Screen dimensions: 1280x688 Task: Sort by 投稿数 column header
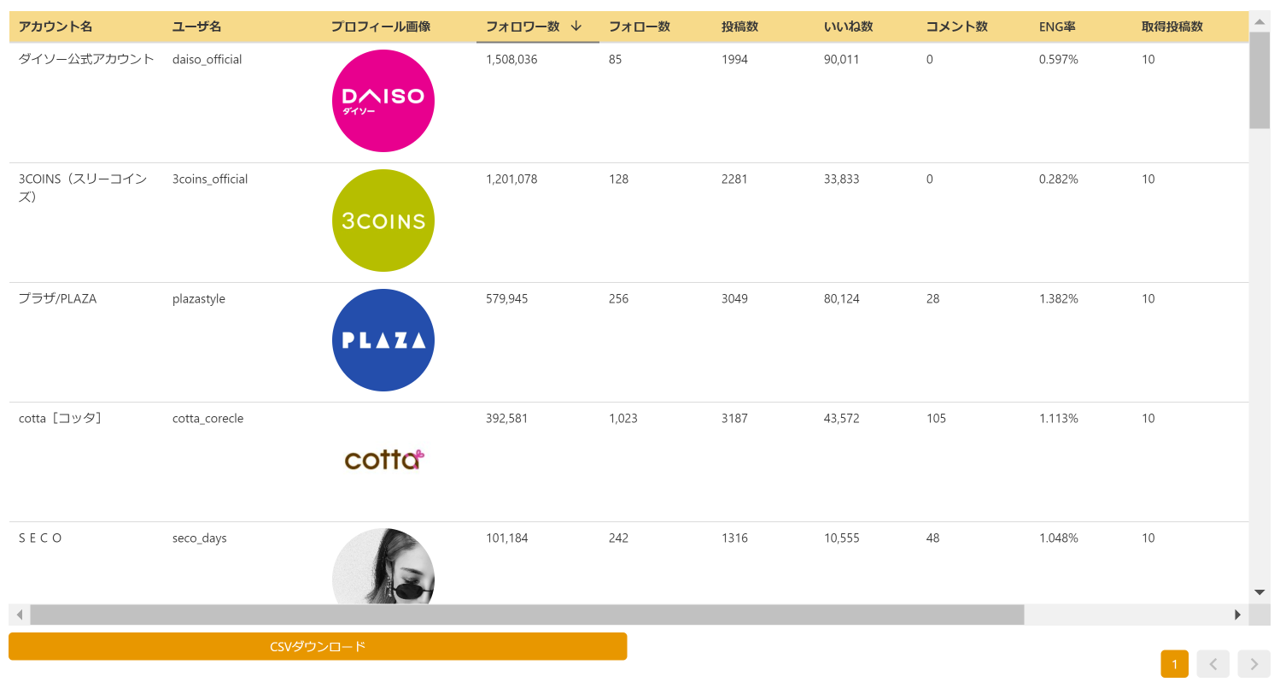pyautogui.click(x=740, y=26)
